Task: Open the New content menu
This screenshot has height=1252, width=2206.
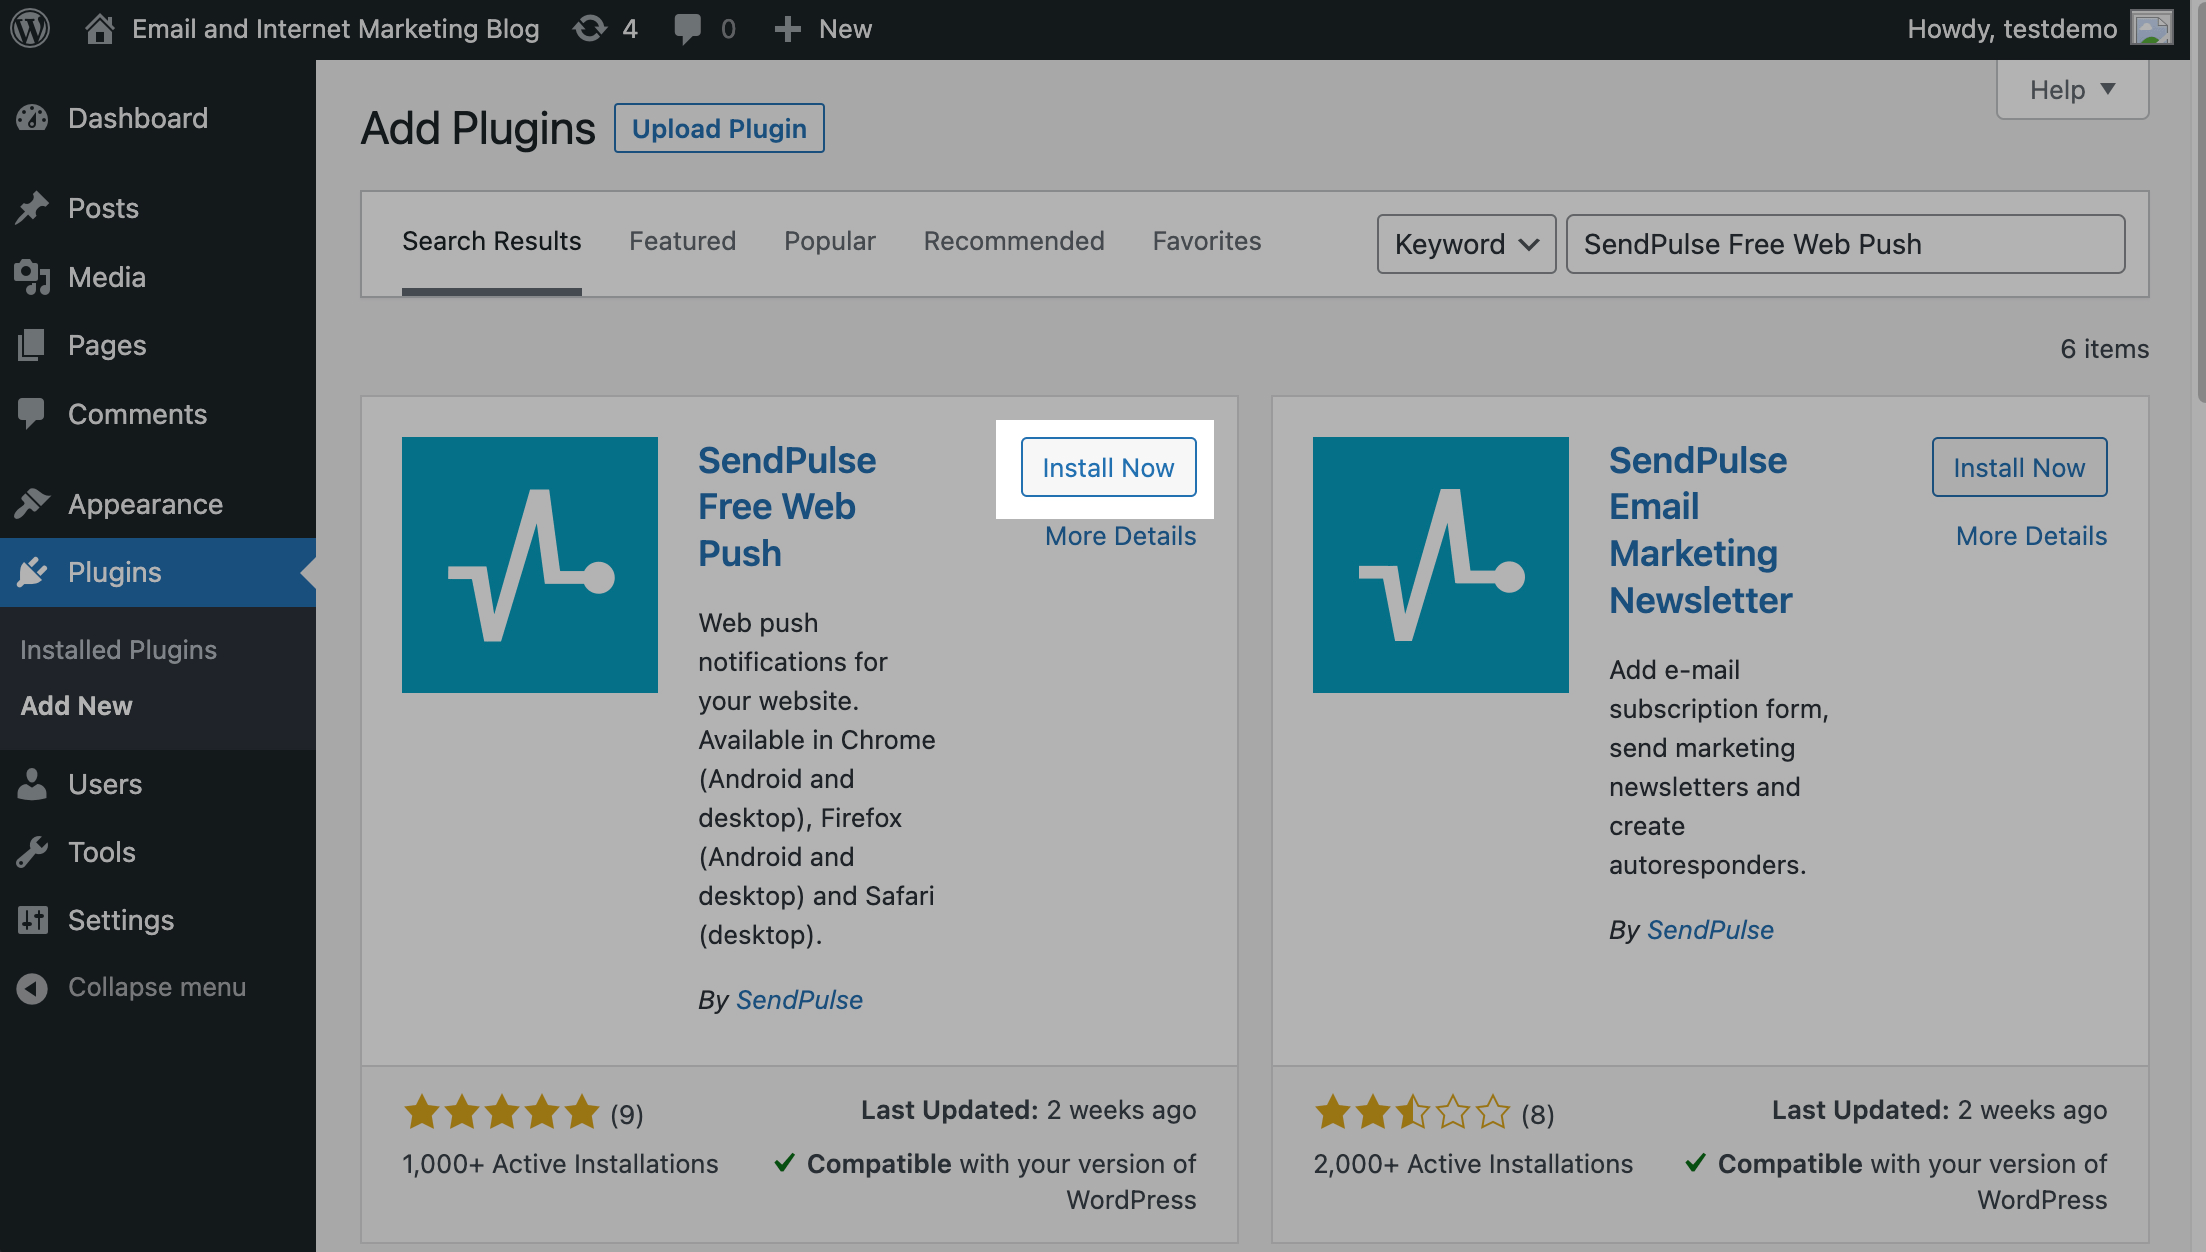Action: pyautogui.click(x=823, y=28)
